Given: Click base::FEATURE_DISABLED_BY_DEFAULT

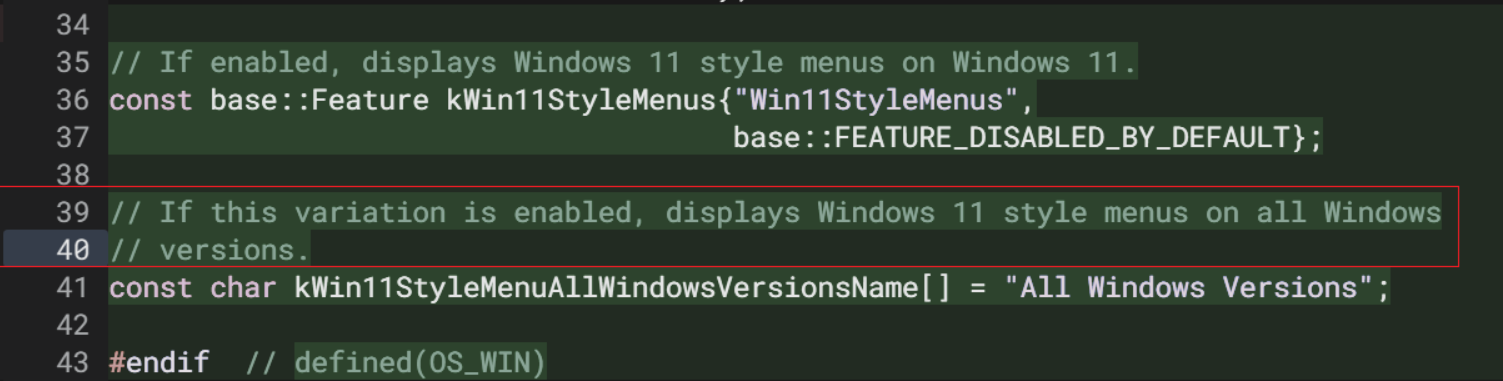Looking at the screenshot, I should coord(1011,137).
